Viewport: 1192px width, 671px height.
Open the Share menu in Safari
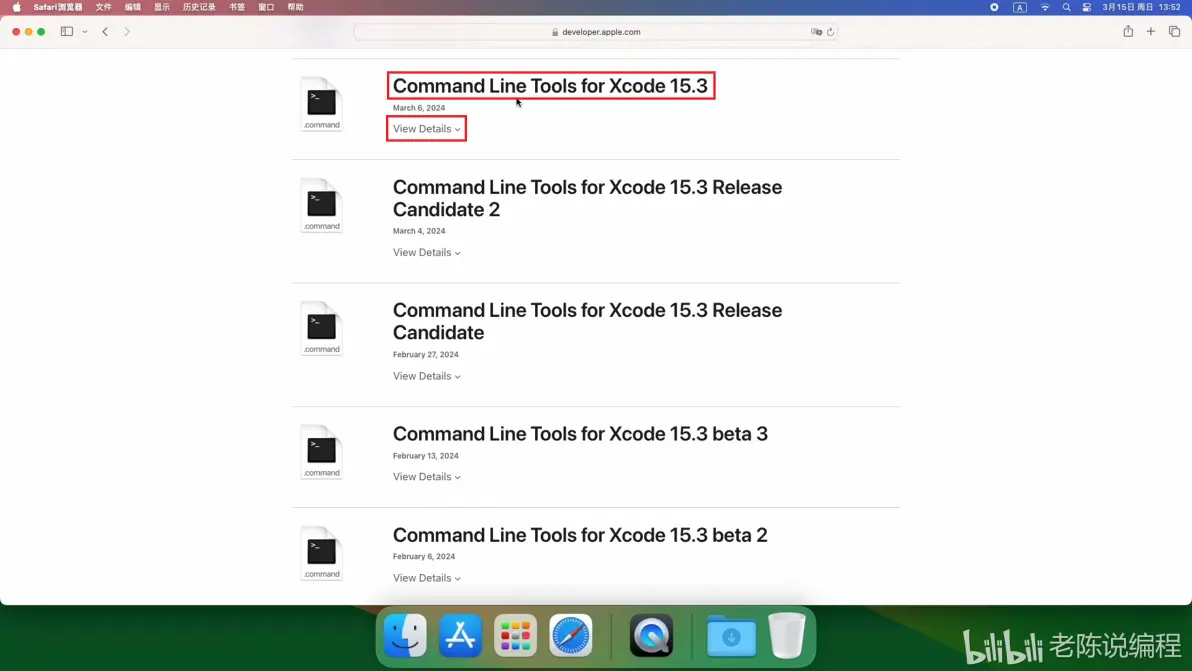[x=1128, y=31]
